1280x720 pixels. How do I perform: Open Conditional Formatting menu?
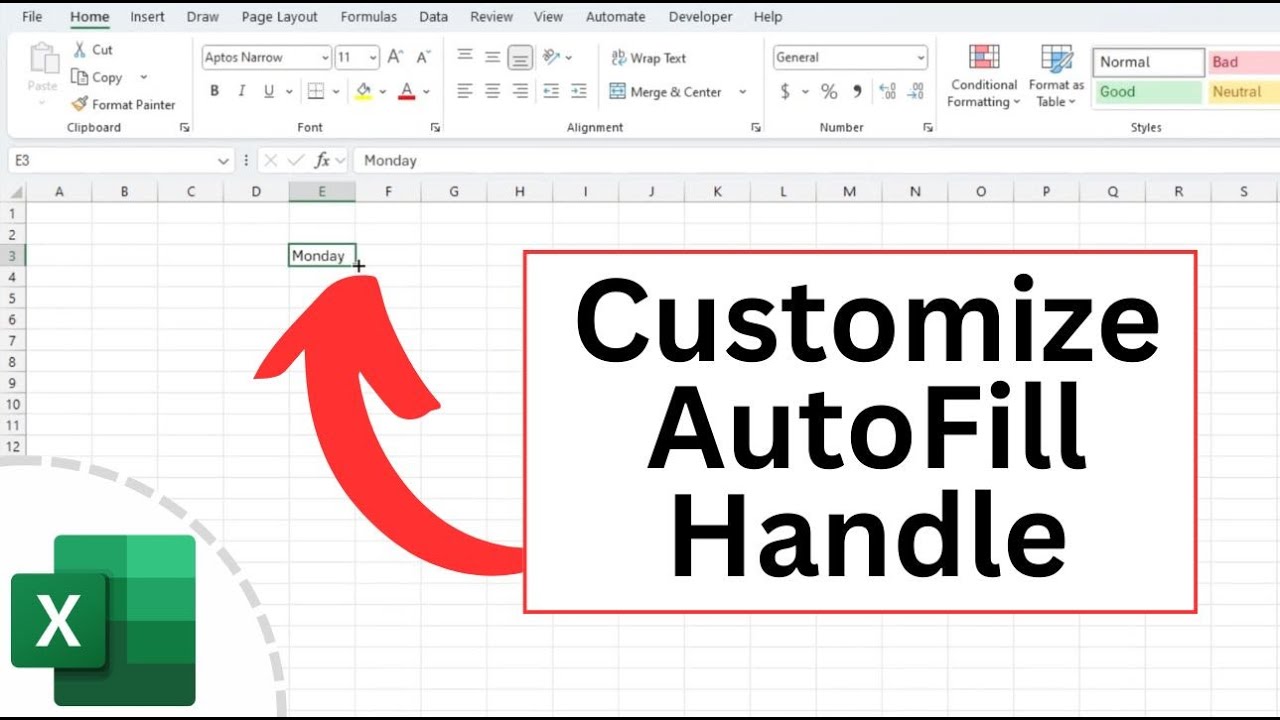point(984,76)
